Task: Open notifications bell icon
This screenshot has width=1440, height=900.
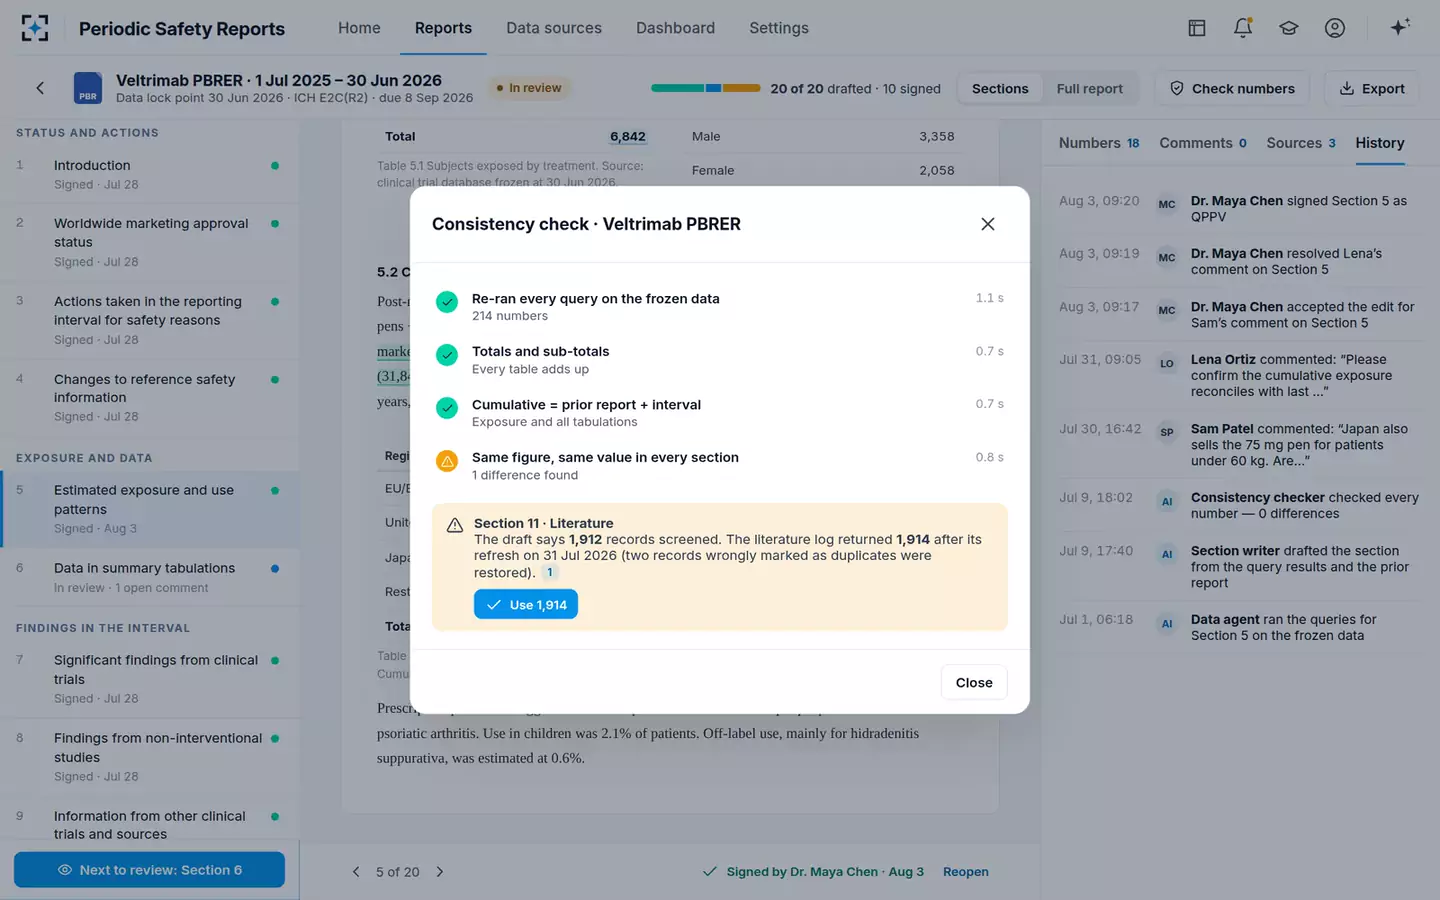Action: tap(1243, 28)
